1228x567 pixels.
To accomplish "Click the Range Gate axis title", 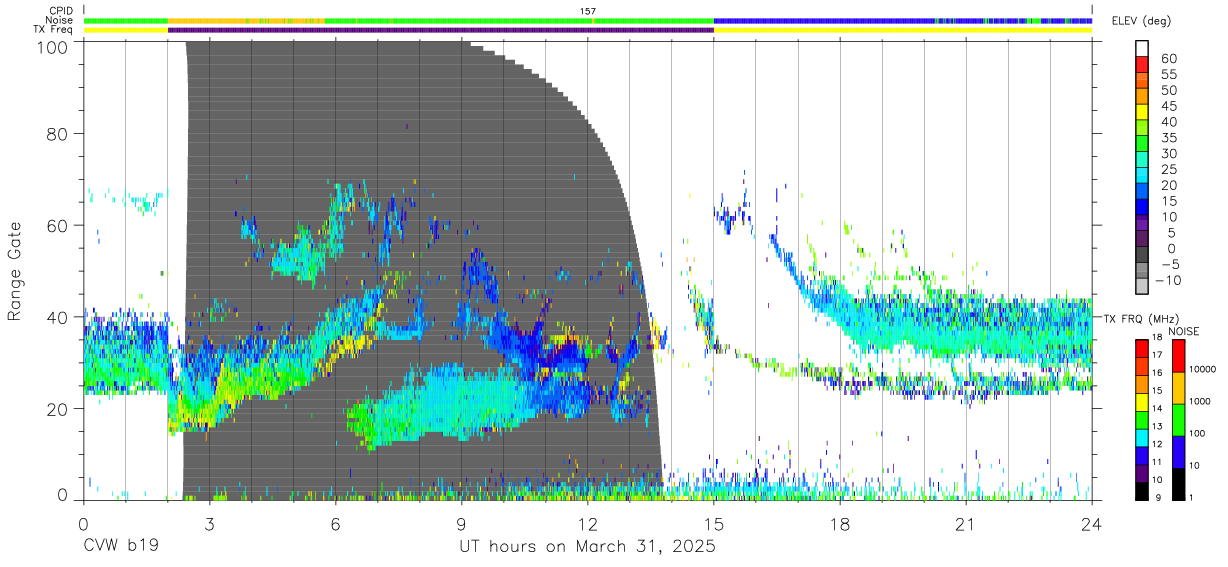I will click(15, 272).
